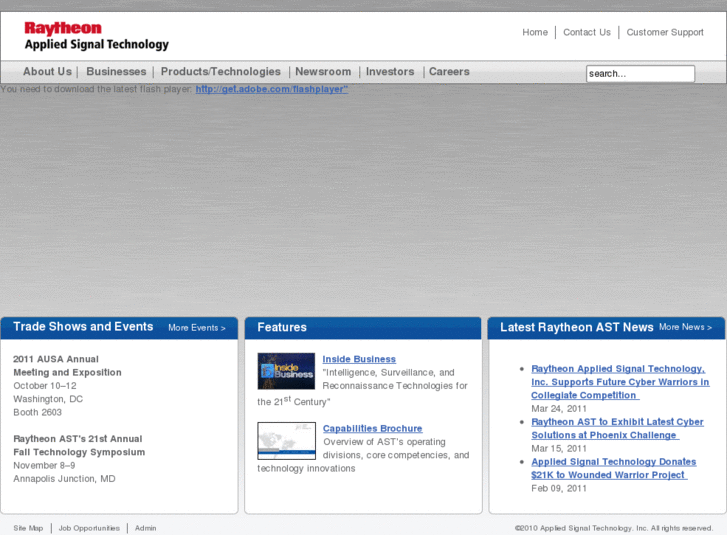
Task: Read the Wounded Warrior Project donation article
Action: coord(613,468)
